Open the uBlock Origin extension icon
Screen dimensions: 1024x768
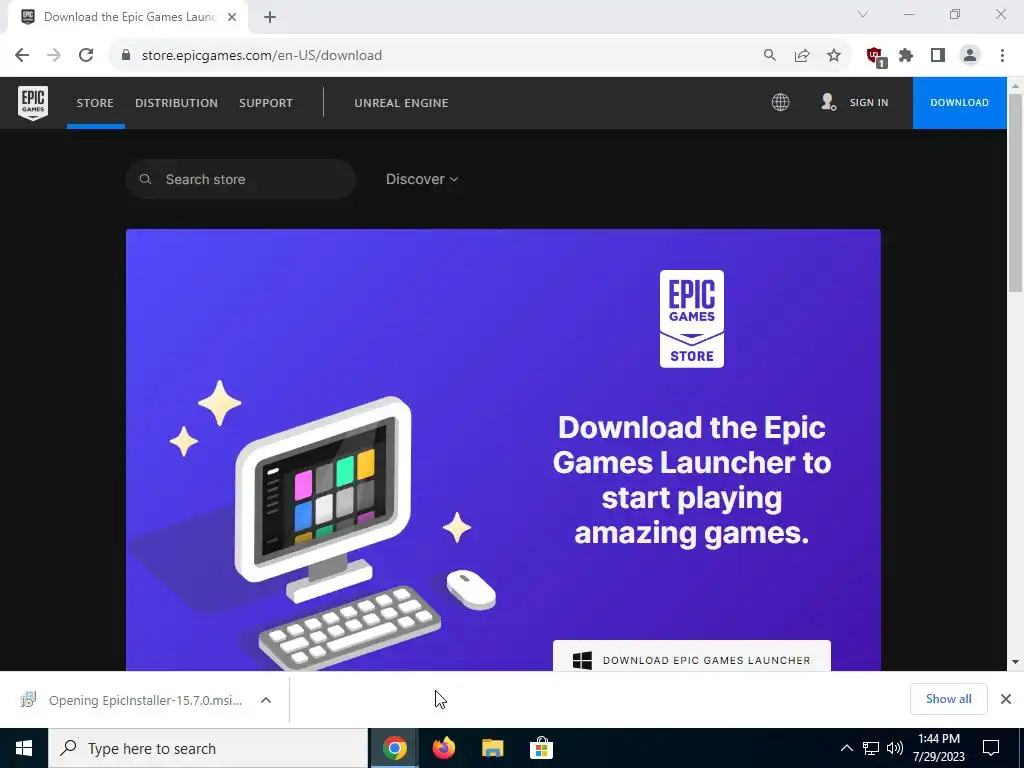coord(876,57)
